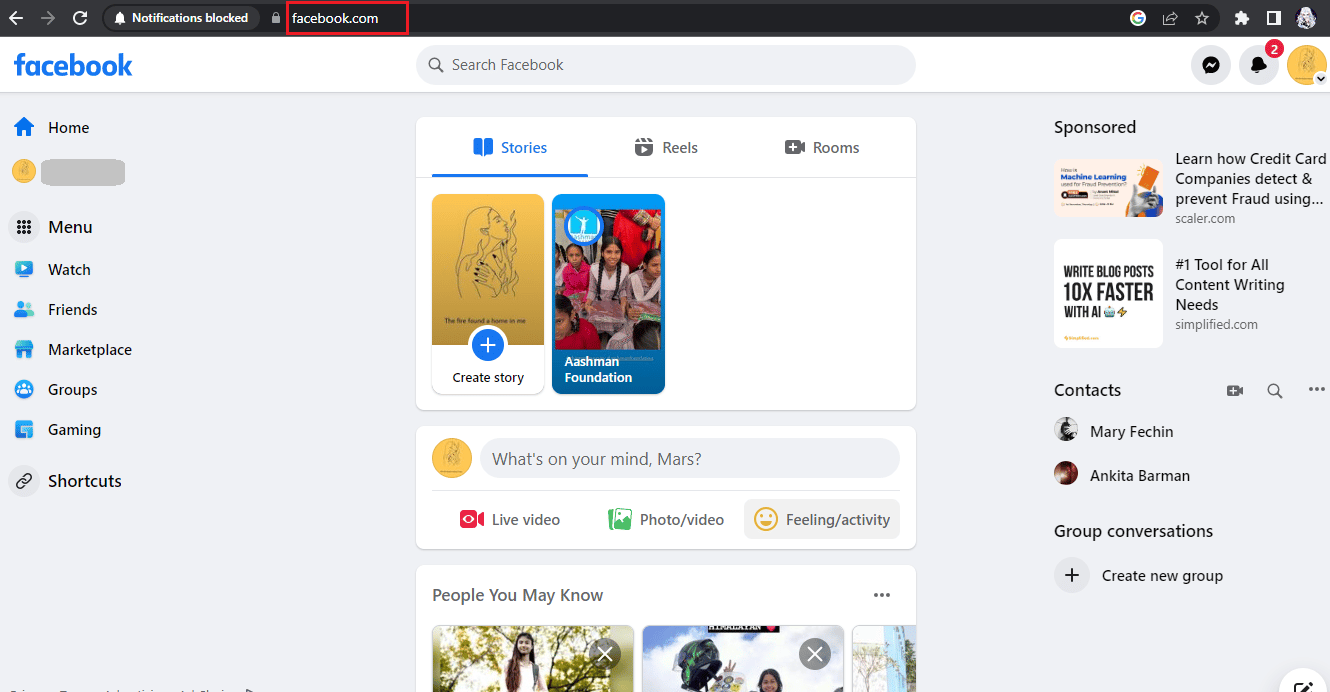The height and width of the screenshot is (692, 1330).
Task: Click the Write Blog Posts ad thumbnail
Action: (1108, 293)
